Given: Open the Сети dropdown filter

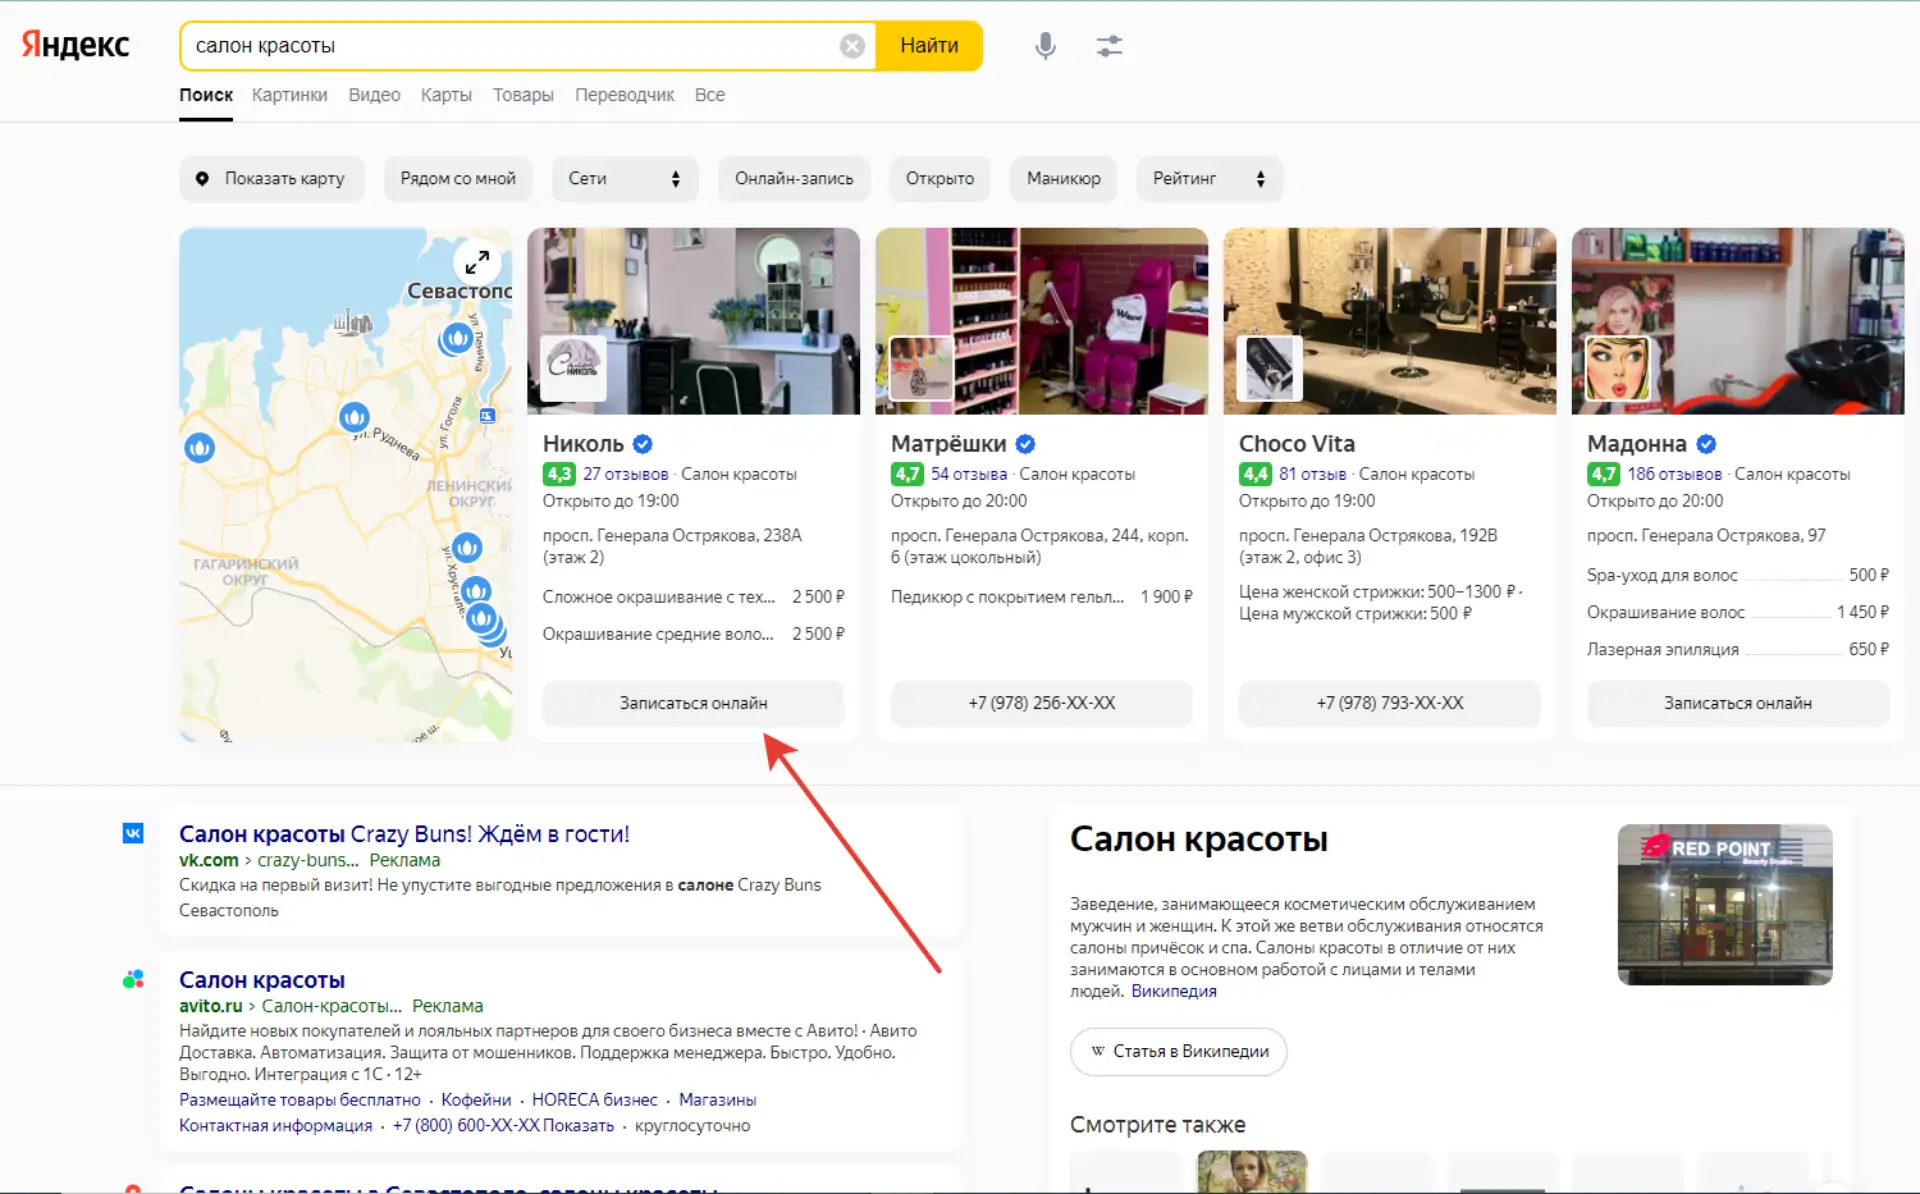Looking at the screenshot, I should tap(624, 179).
